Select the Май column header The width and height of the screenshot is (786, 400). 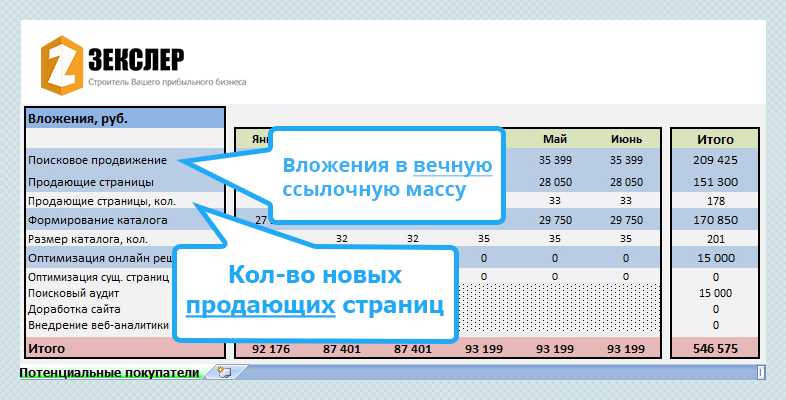(555, 139)
